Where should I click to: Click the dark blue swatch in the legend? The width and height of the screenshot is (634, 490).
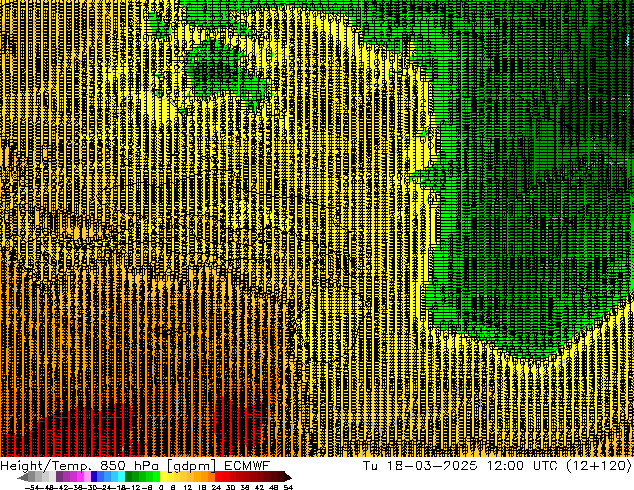tap(94, 476)
